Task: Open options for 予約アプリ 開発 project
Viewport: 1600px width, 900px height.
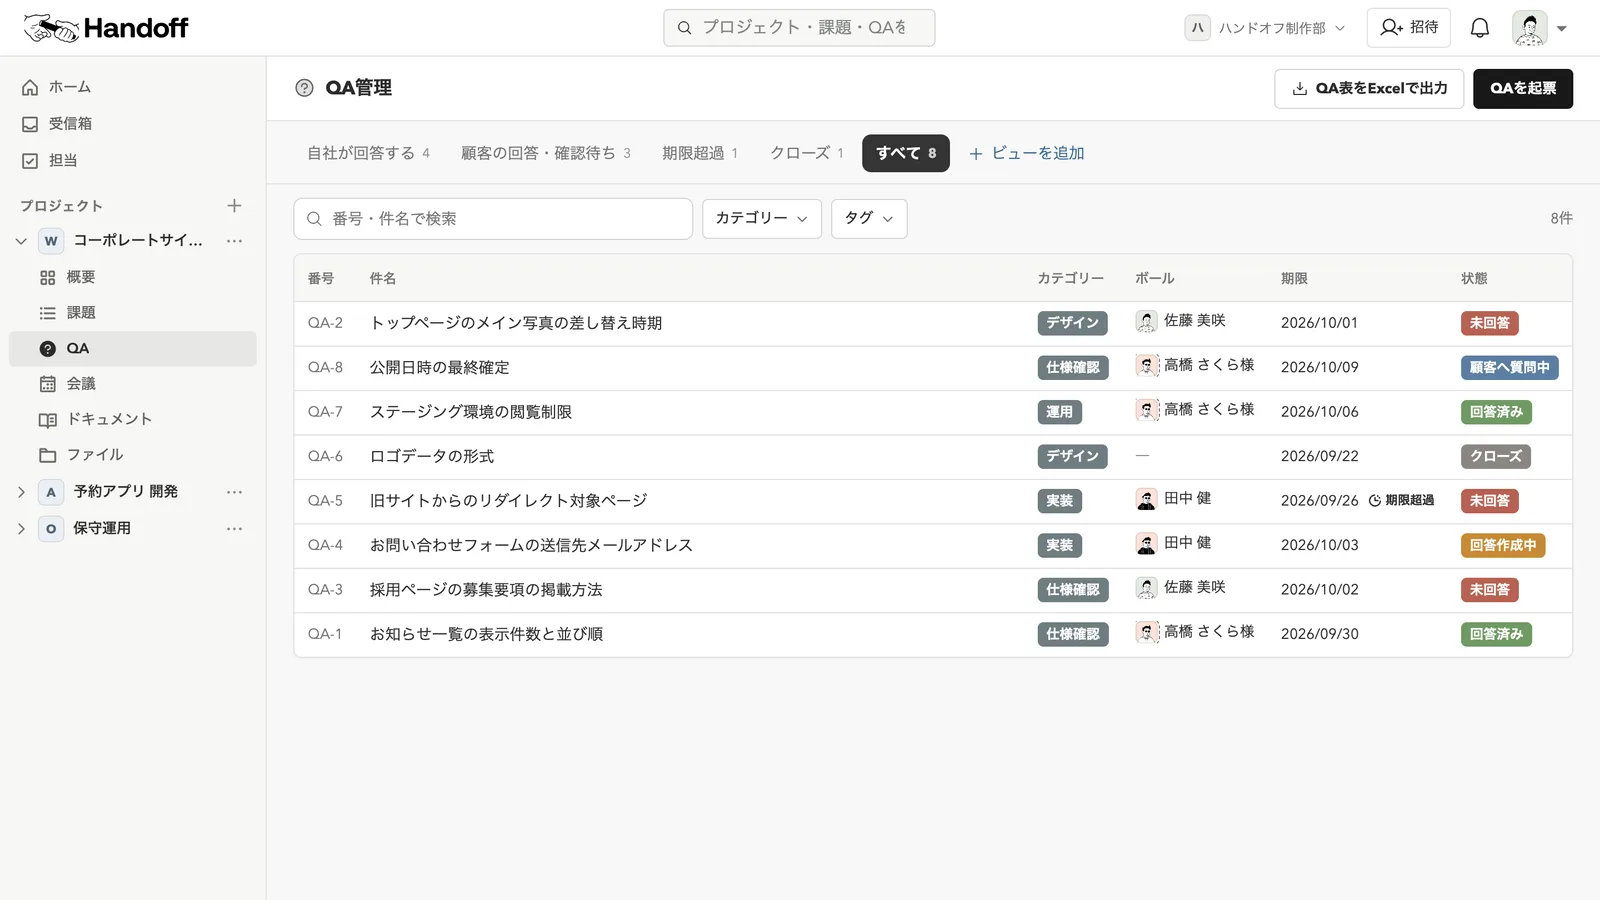Action: 234,492
